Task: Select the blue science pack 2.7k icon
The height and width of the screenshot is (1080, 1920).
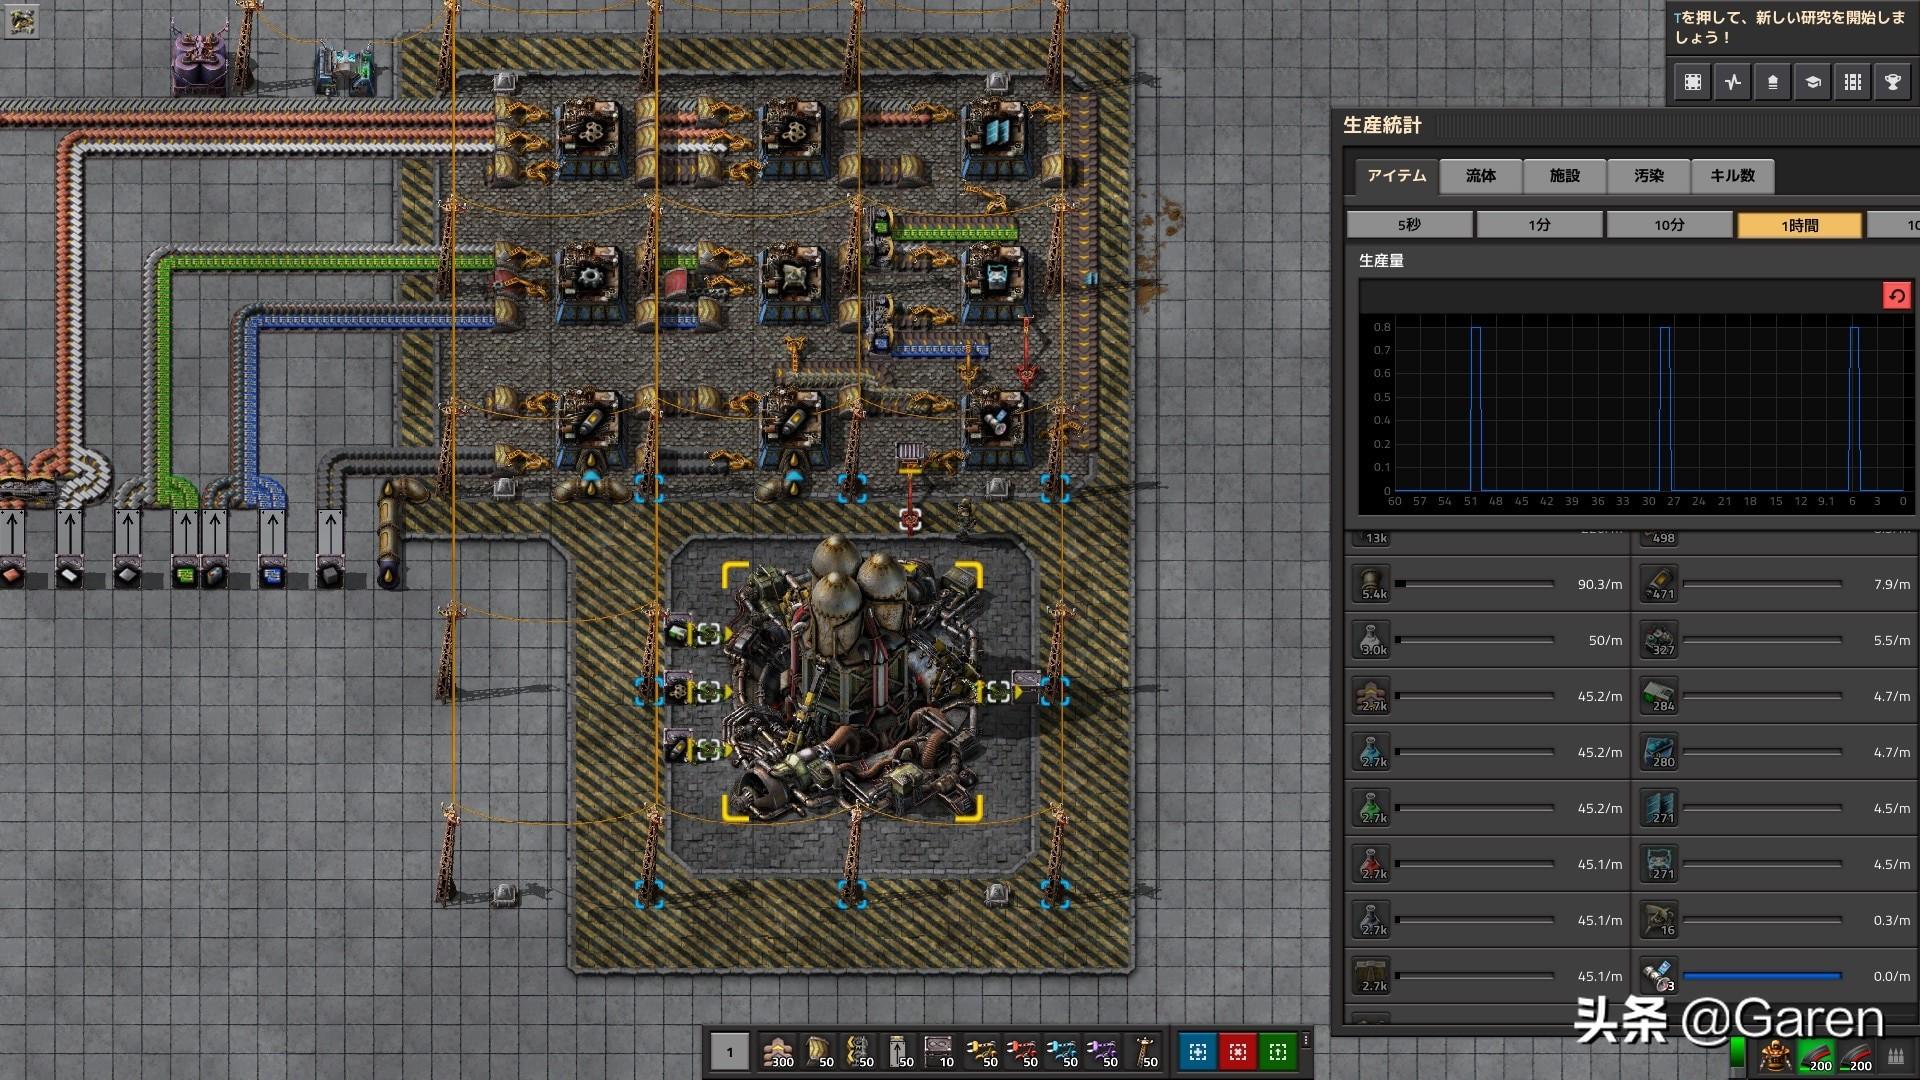Action: tap(1372, 752)
